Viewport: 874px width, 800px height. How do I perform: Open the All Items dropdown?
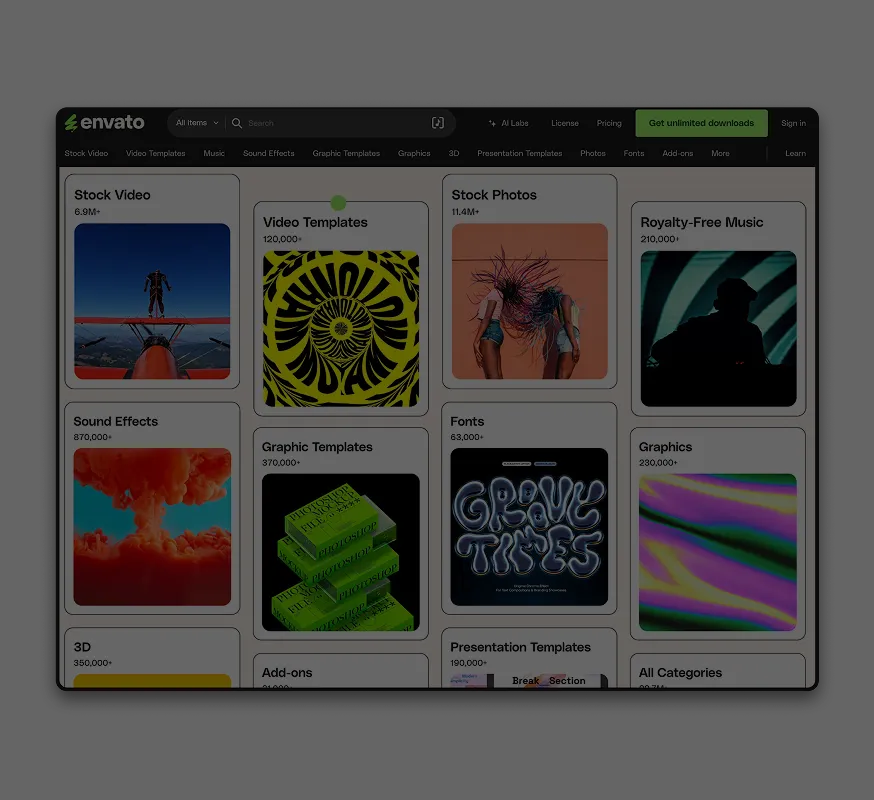197,123
